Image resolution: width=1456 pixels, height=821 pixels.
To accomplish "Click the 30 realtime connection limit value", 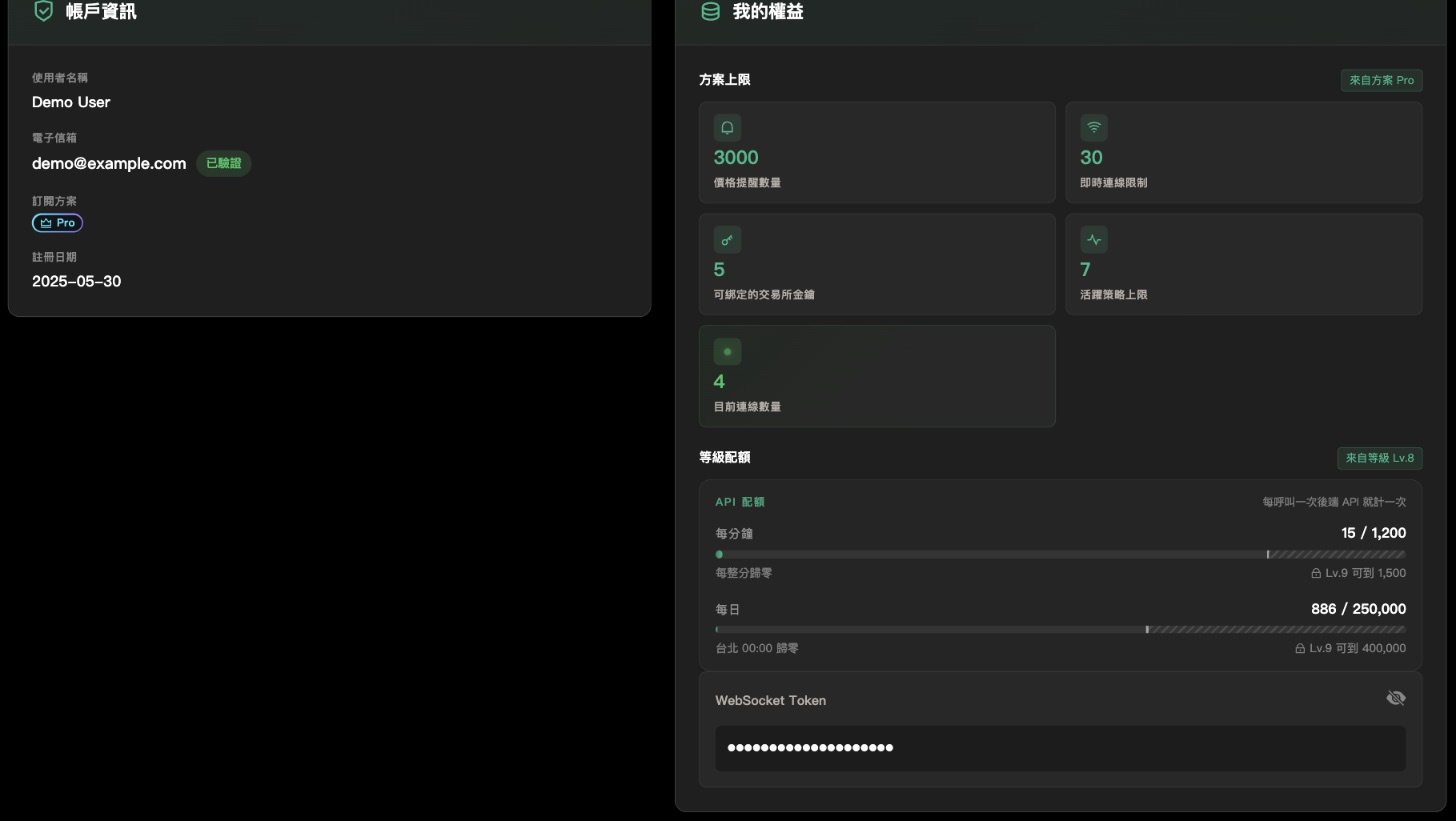I will coord(1091,157).
